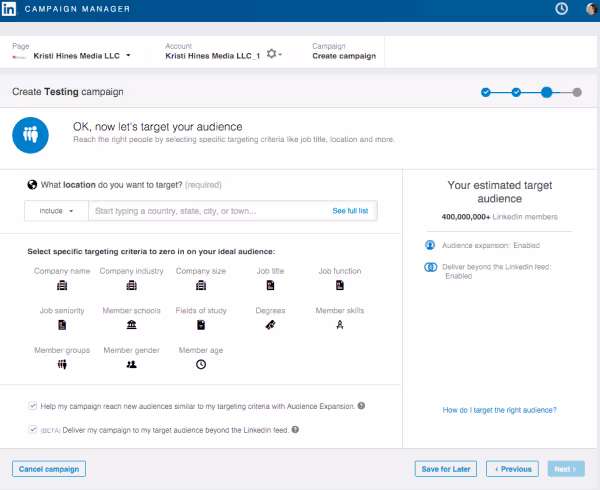Click Deliver beyond LinkedIn feed status icon
Viewport: 600px width, 490px height.
tap(430, 267)
